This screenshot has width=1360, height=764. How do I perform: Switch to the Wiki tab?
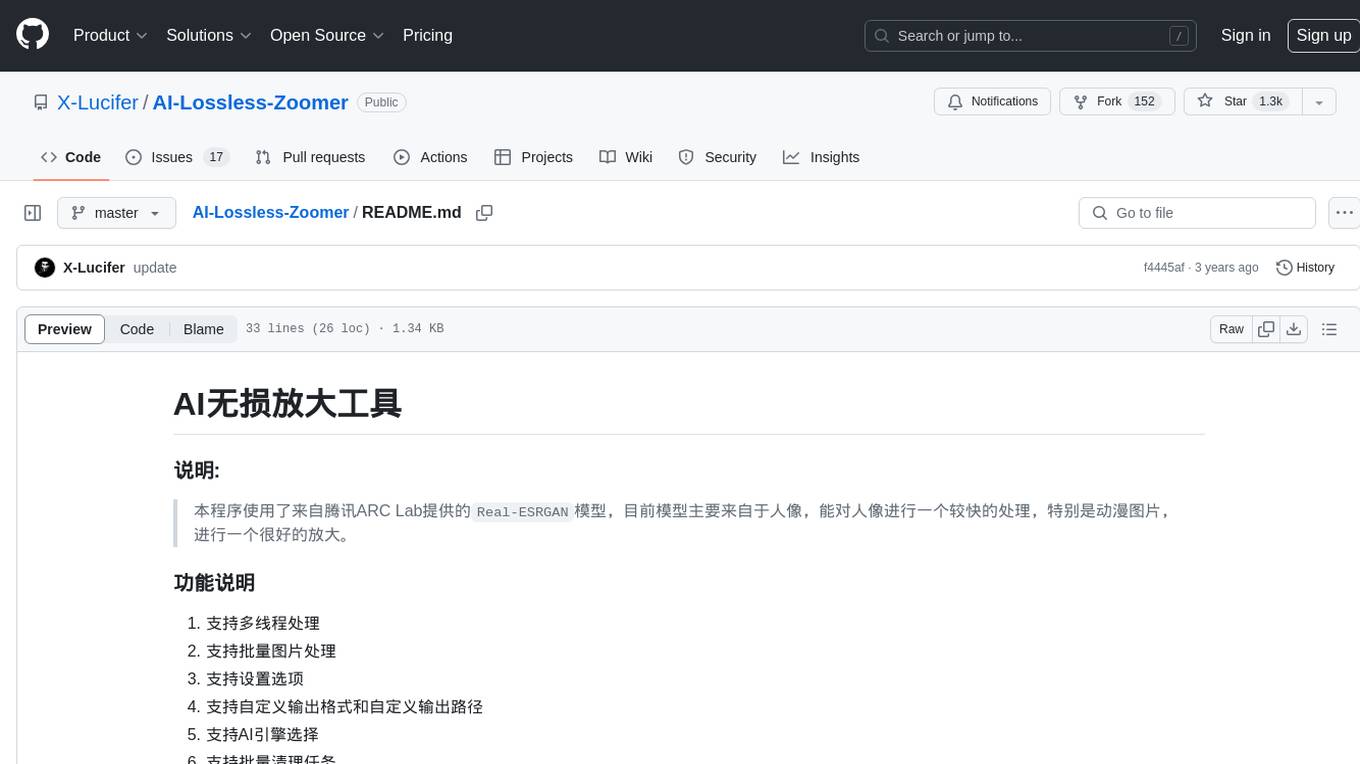(x=626, y=157)
